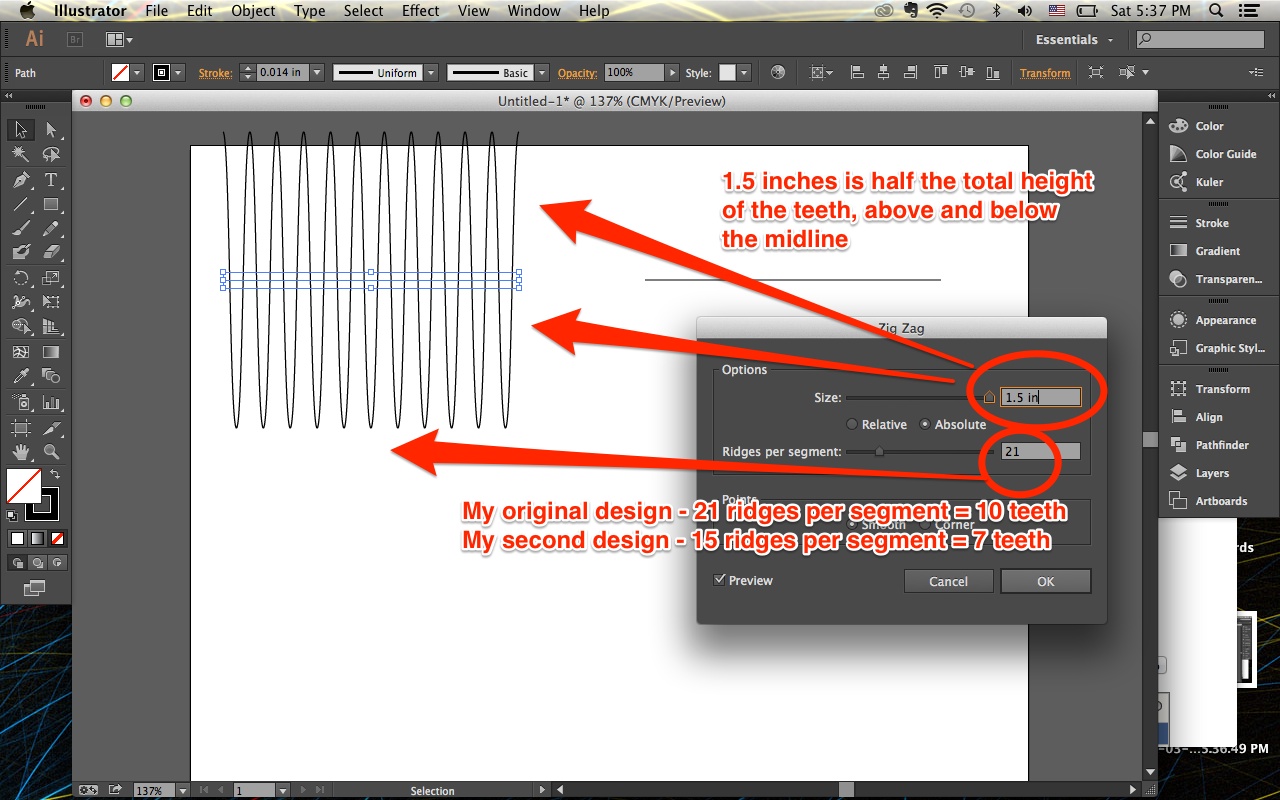Select the Blend tool

pos(51,376)
